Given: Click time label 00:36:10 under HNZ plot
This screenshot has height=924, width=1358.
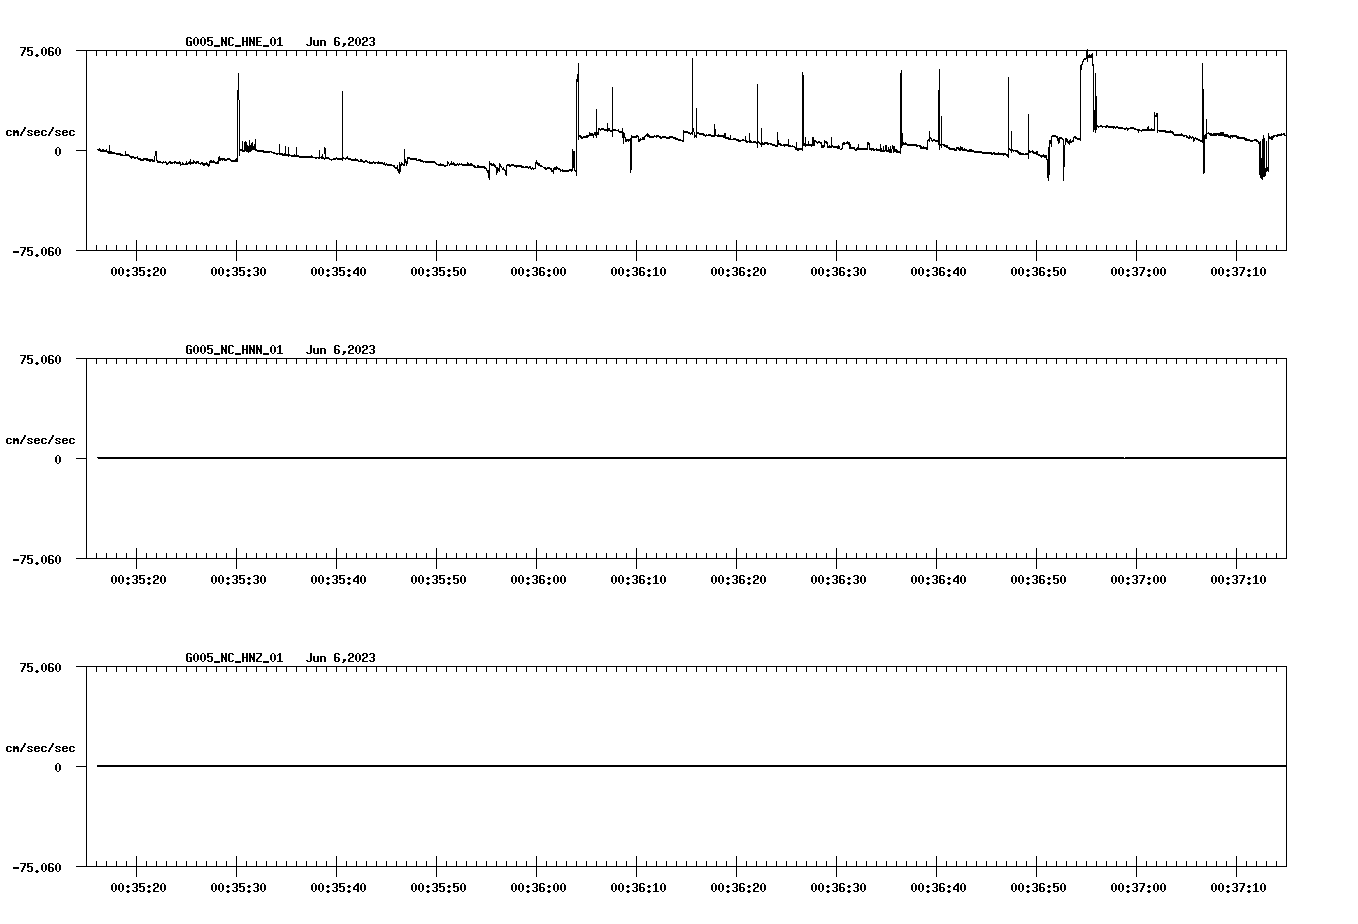Looking at the screenshot, I should click(x=638, y=888).
